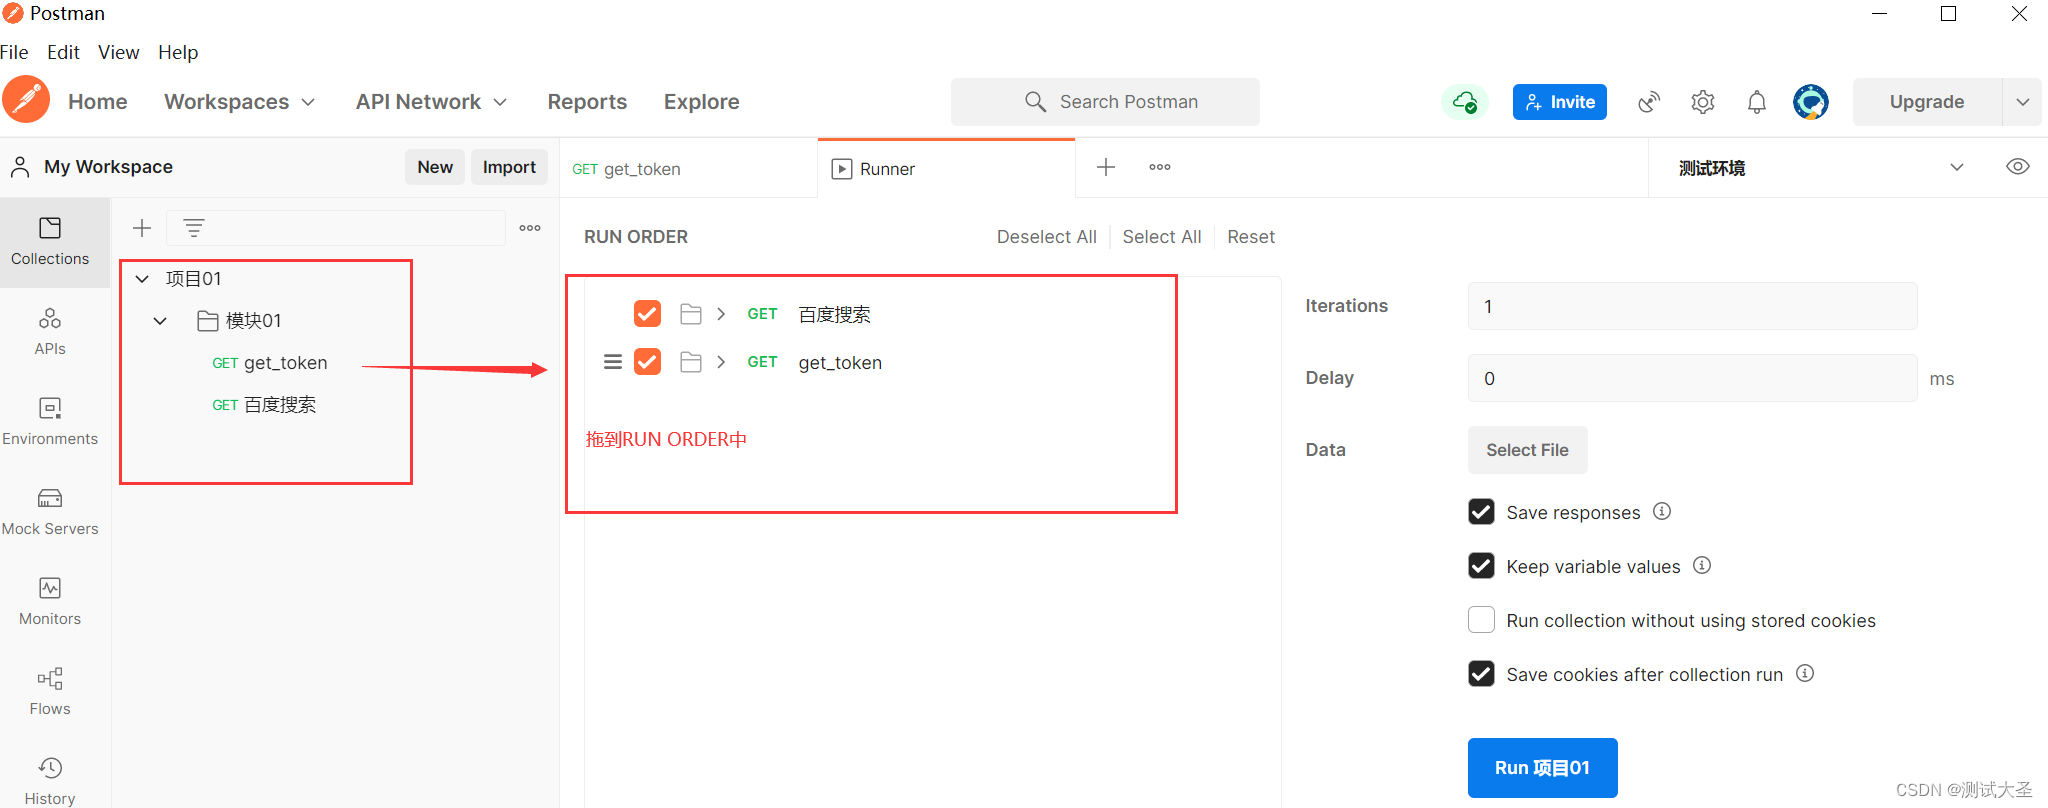Click the search magnifier icon
Image resolution: width=2048 pixels, height=808 pixels.
coord(1036,102)
